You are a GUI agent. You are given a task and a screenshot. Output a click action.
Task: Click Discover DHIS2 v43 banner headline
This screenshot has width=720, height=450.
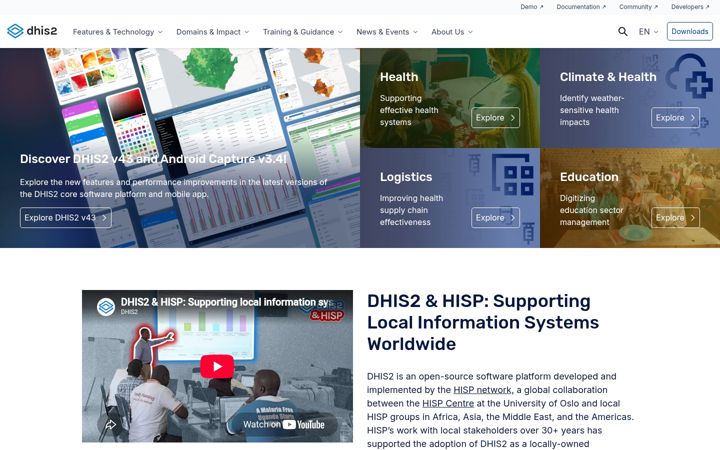153,159
